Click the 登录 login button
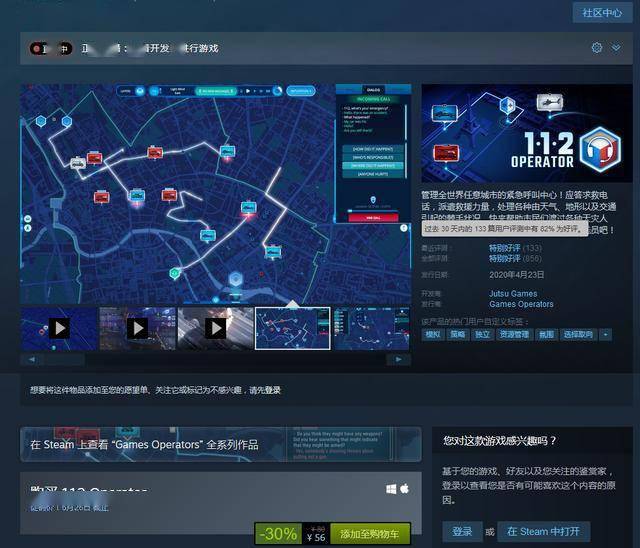This screenshot has height=548, width=640. [x=462, y=532]
